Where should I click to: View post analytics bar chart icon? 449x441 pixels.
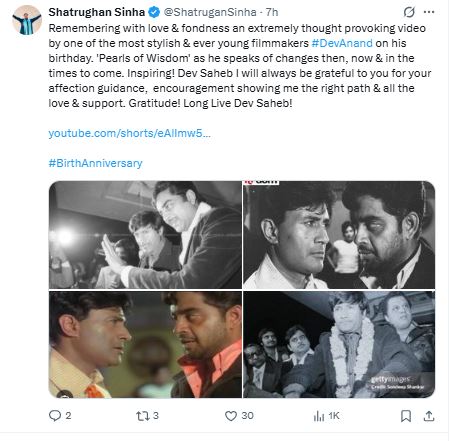319,416
